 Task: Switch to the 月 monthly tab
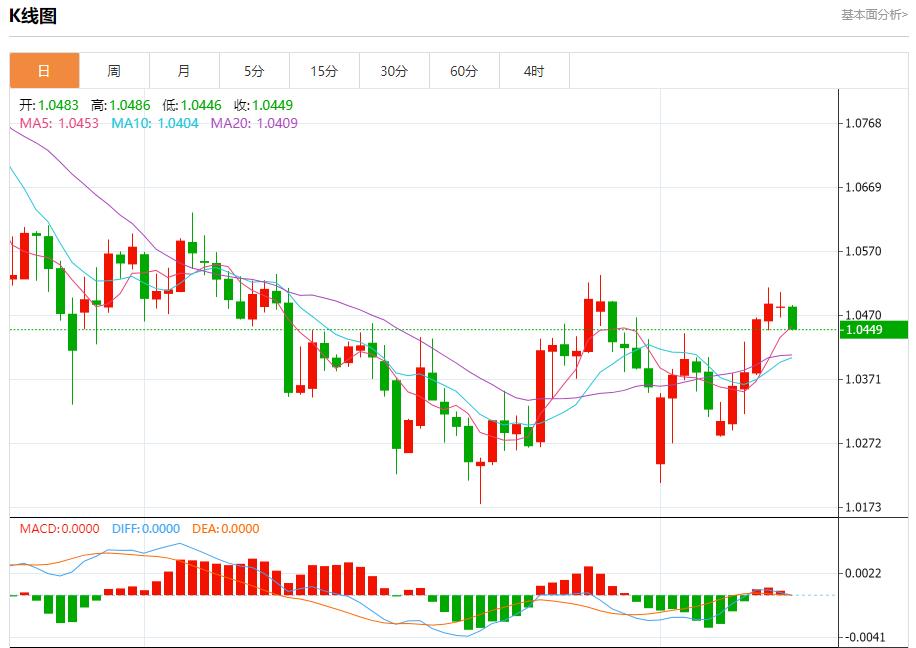pos(185,71)
